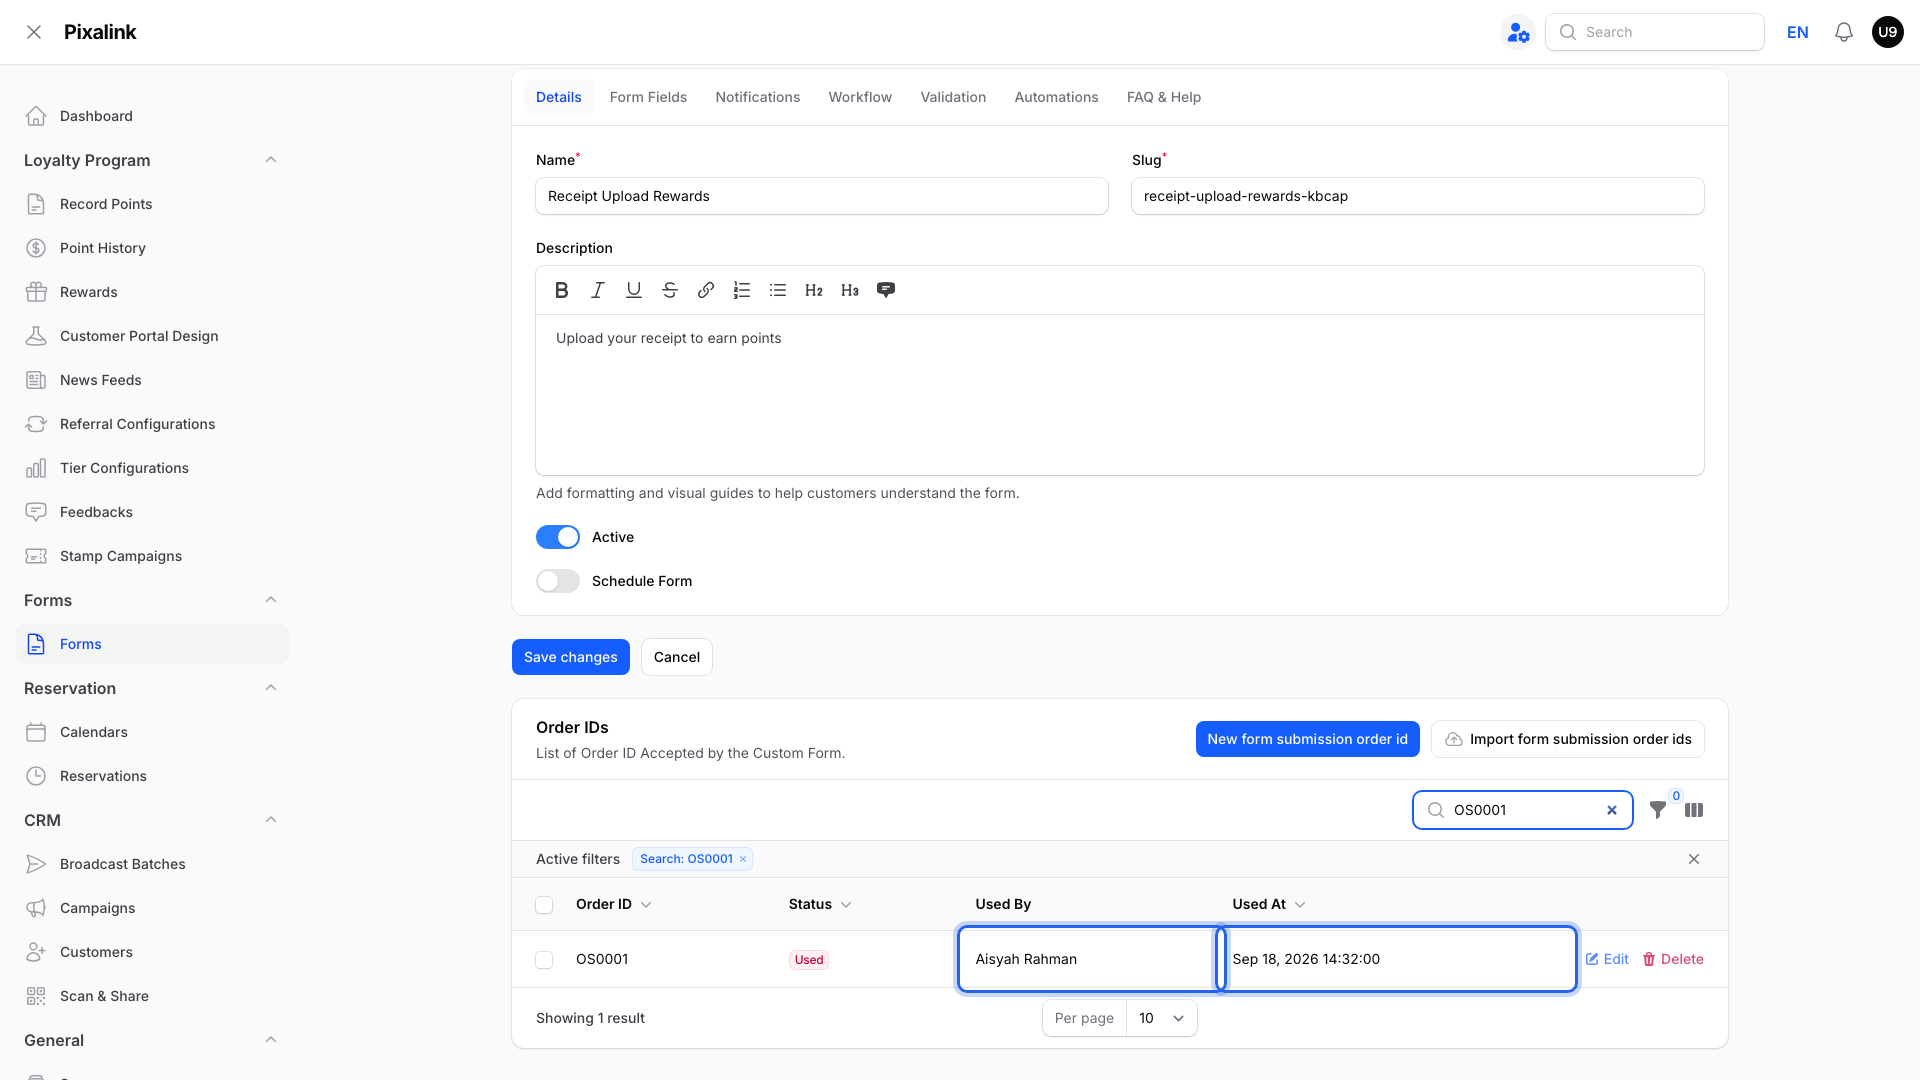Viewport: 1920px width, 1080px height.
Task: Clear the OS0001 search text
Action: click(x=1612, y=810)
